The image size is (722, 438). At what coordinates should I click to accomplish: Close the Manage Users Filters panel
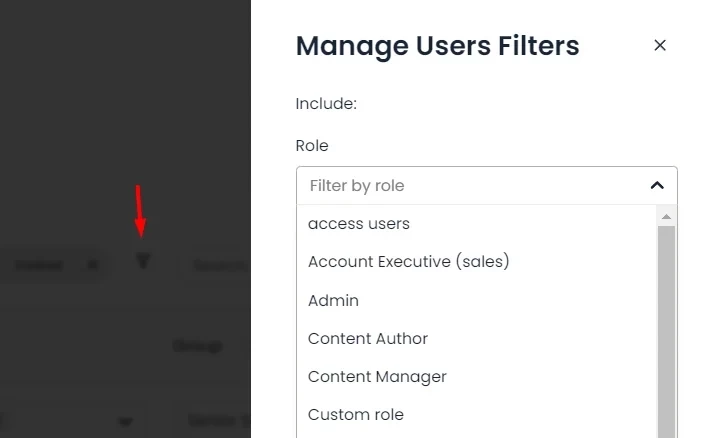659,45
